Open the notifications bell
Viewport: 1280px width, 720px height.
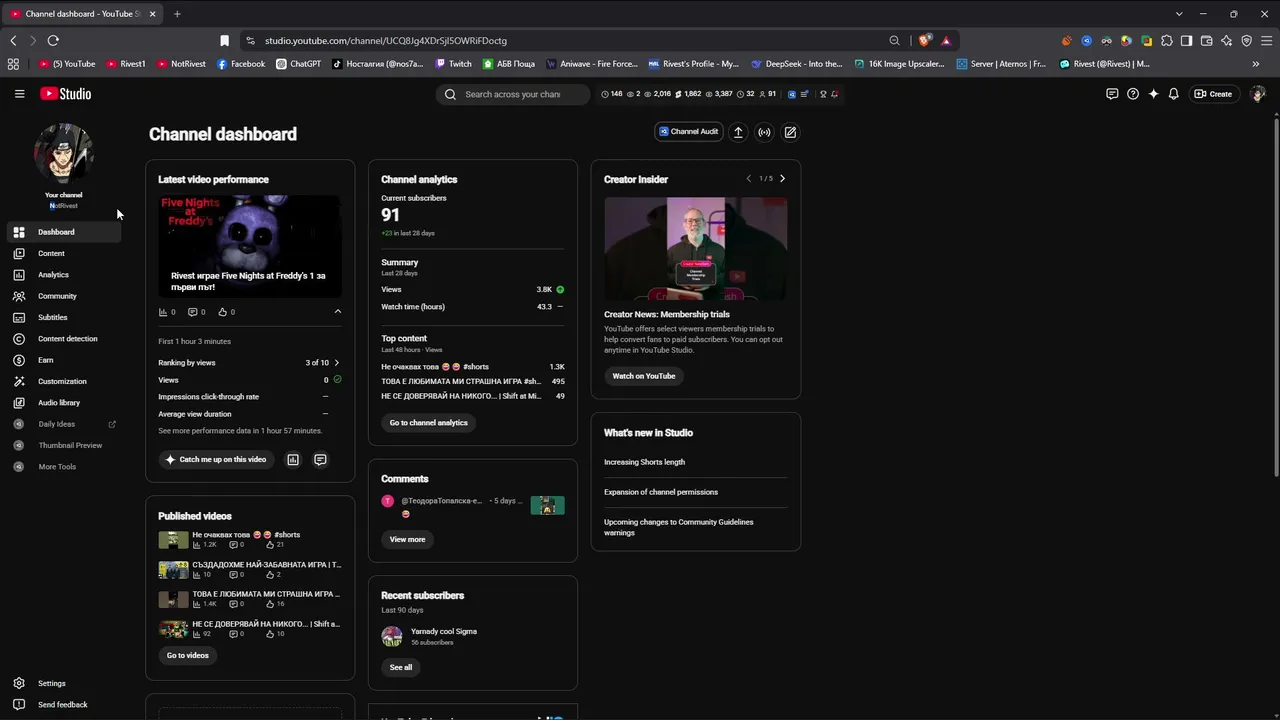(x=1174, y=94)
